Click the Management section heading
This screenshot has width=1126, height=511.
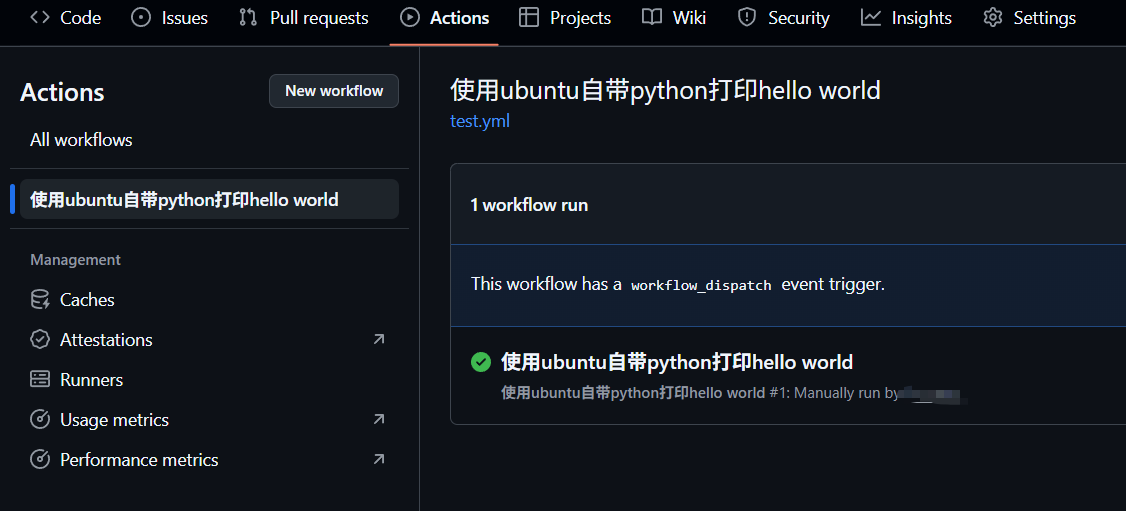(75, 260)
